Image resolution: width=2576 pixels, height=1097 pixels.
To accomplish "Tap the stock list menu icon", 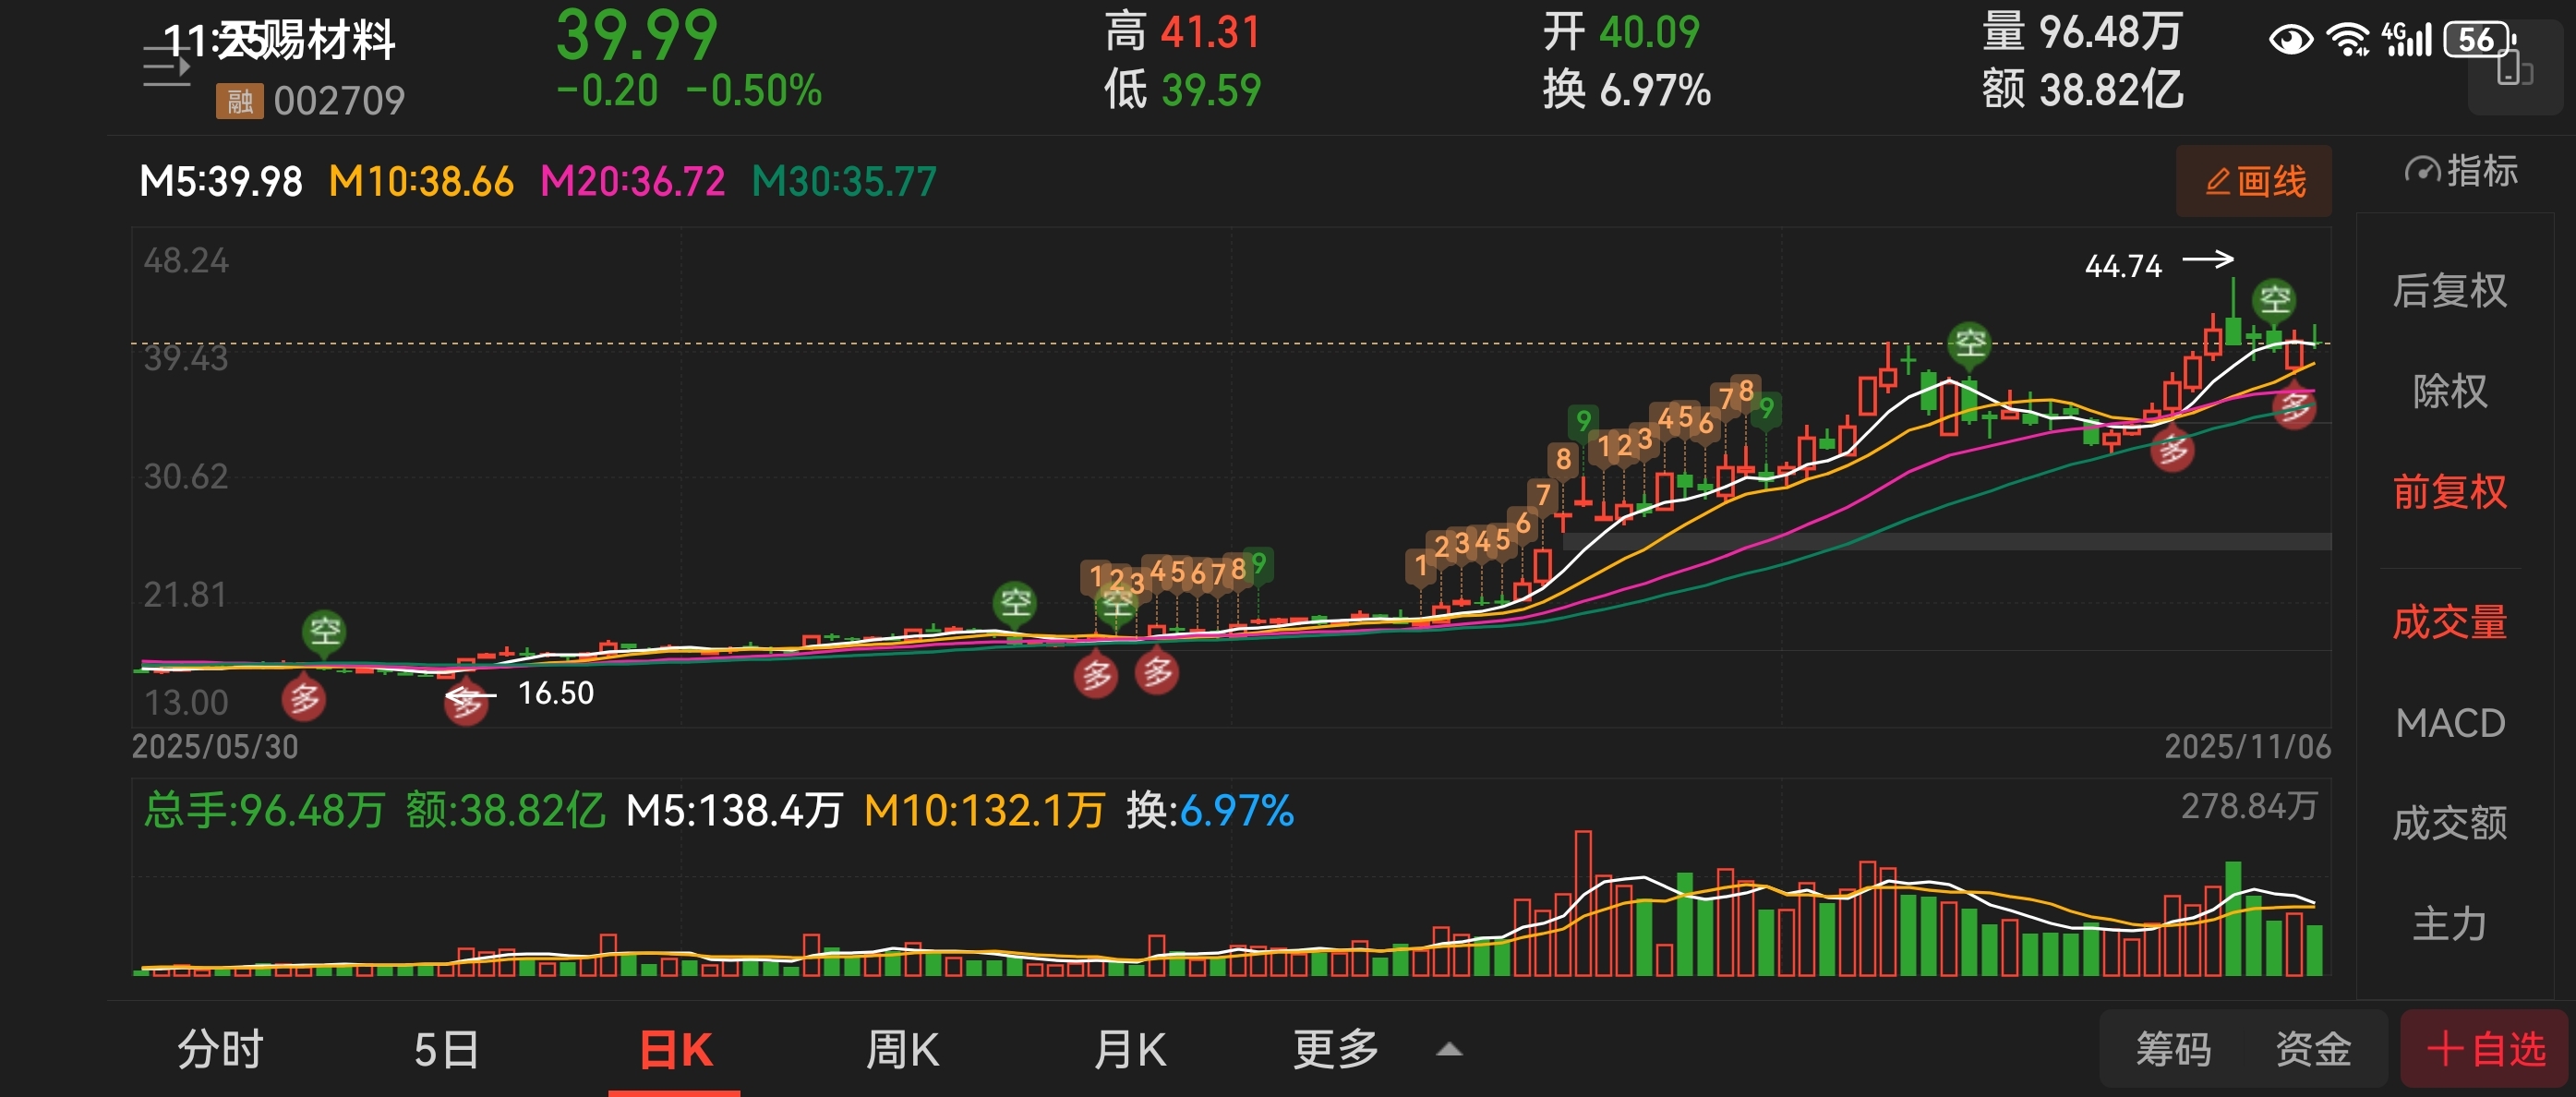I will pyautogui.click(x=166, y=67).
